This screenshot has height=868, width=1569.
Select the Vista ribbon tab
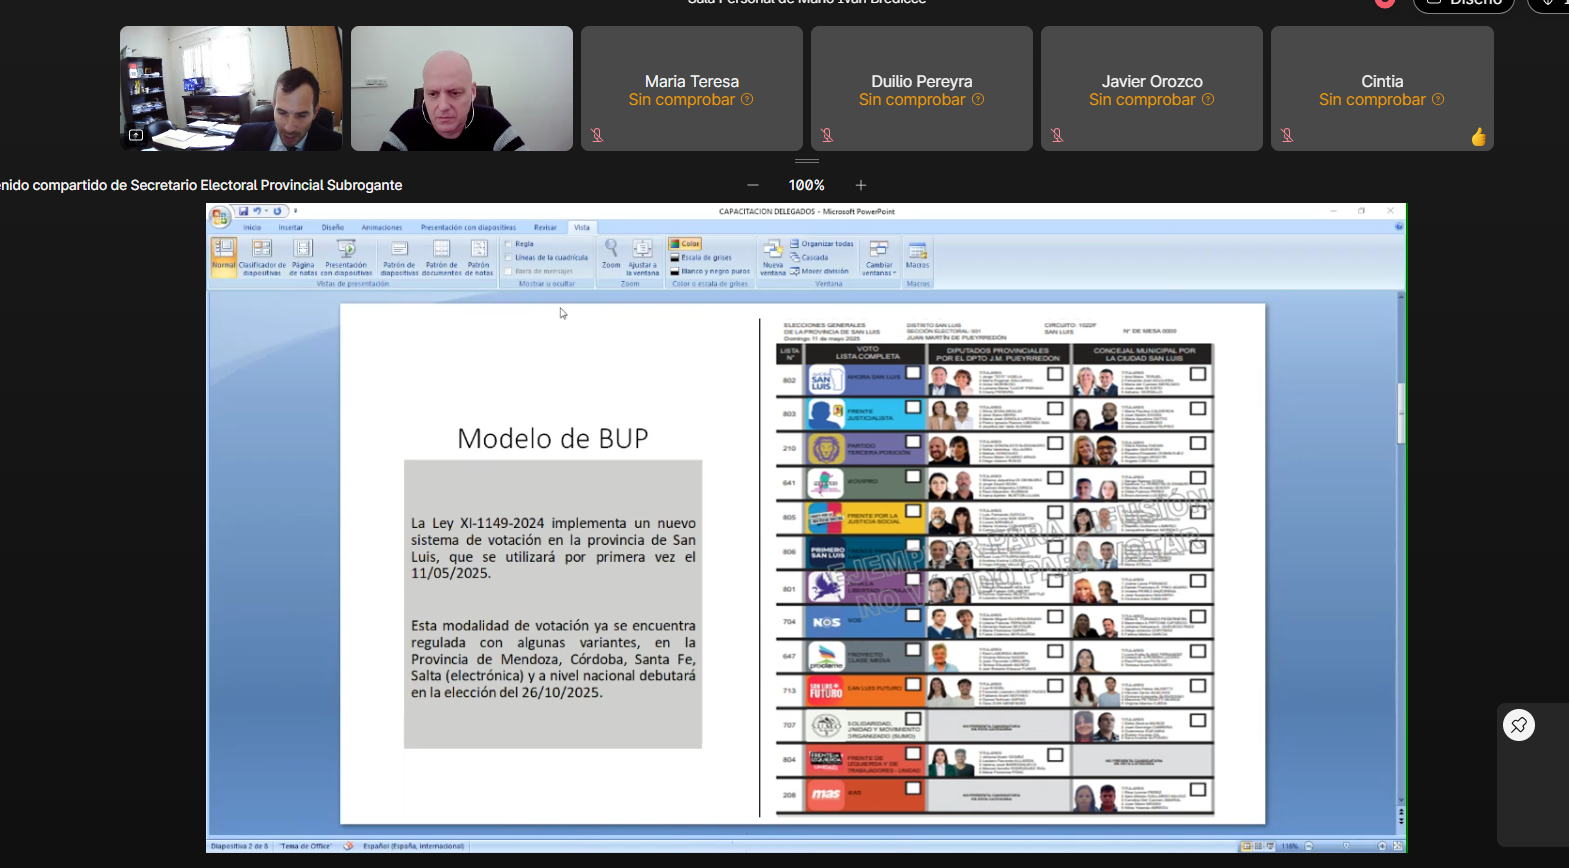[x=582, y=227]
